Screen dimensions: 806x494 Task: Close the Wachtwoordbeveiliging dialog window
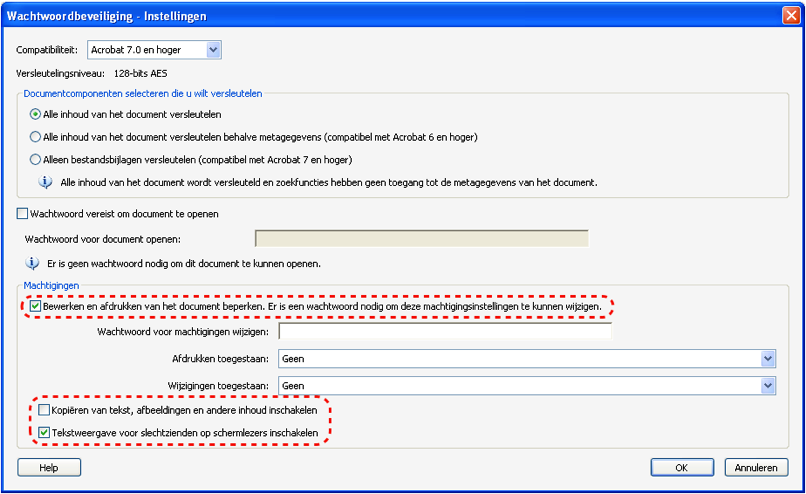click(x=791, y=16)
